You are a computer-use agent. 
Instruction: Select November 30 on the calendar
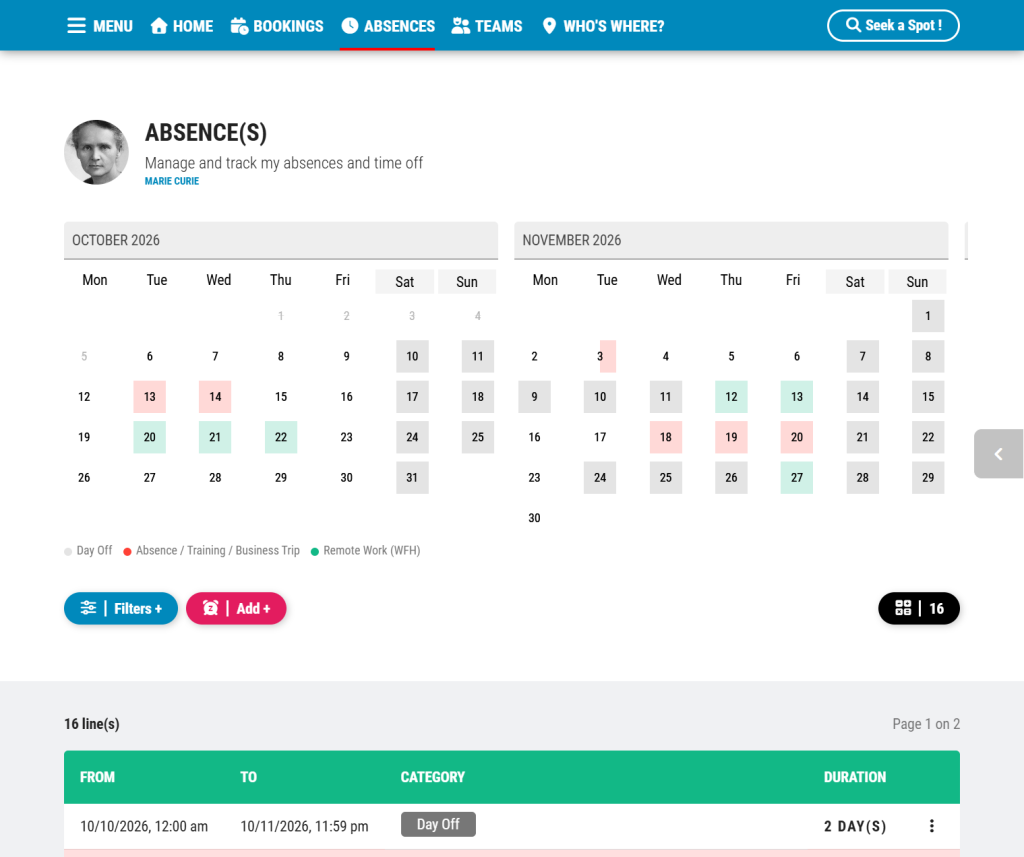pos(534,518)
